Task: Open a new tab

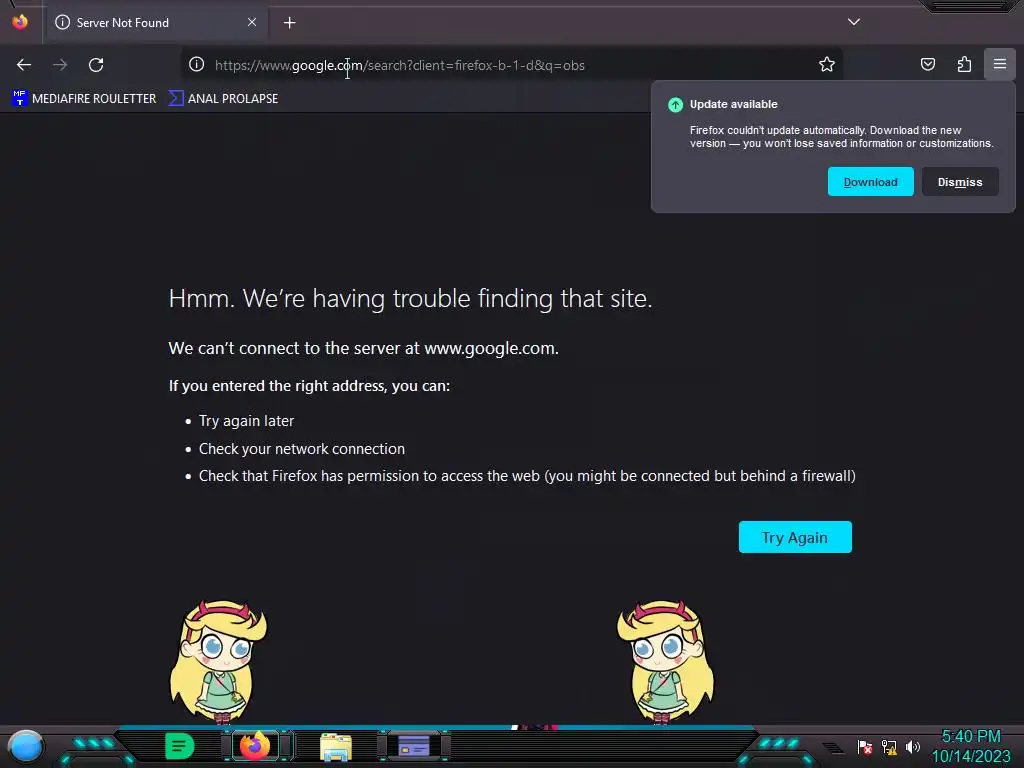Action: tap(289, 23)
